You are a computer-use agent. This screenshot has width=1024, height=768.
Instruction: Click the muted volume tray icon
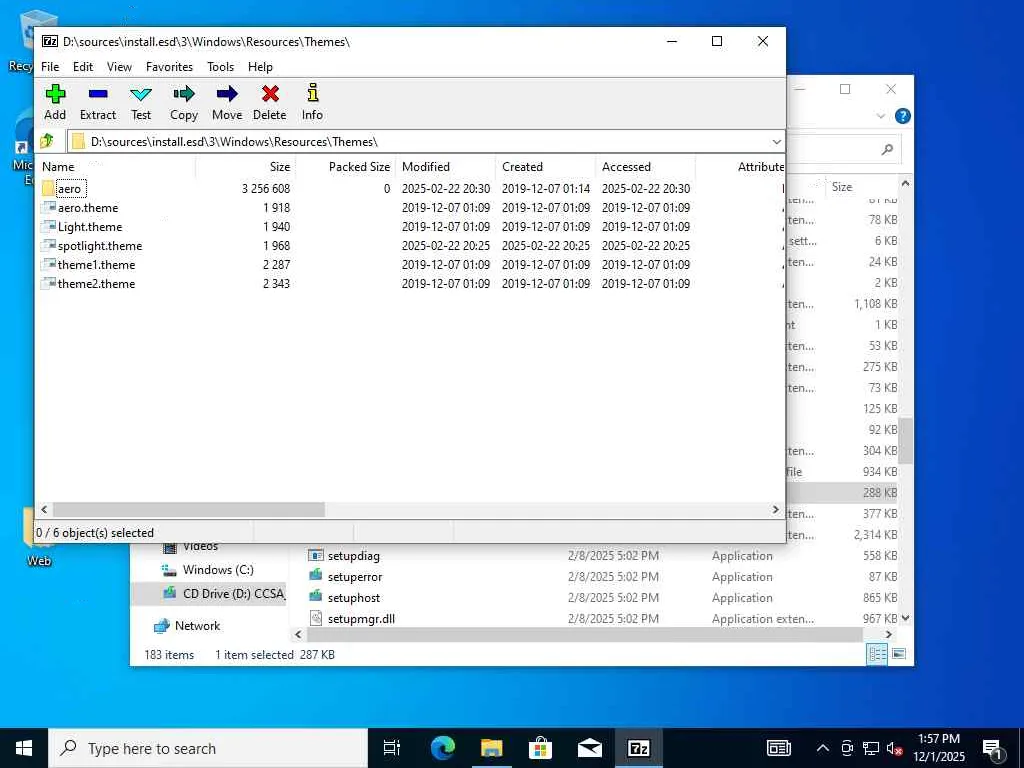click(x=895, y=748)
